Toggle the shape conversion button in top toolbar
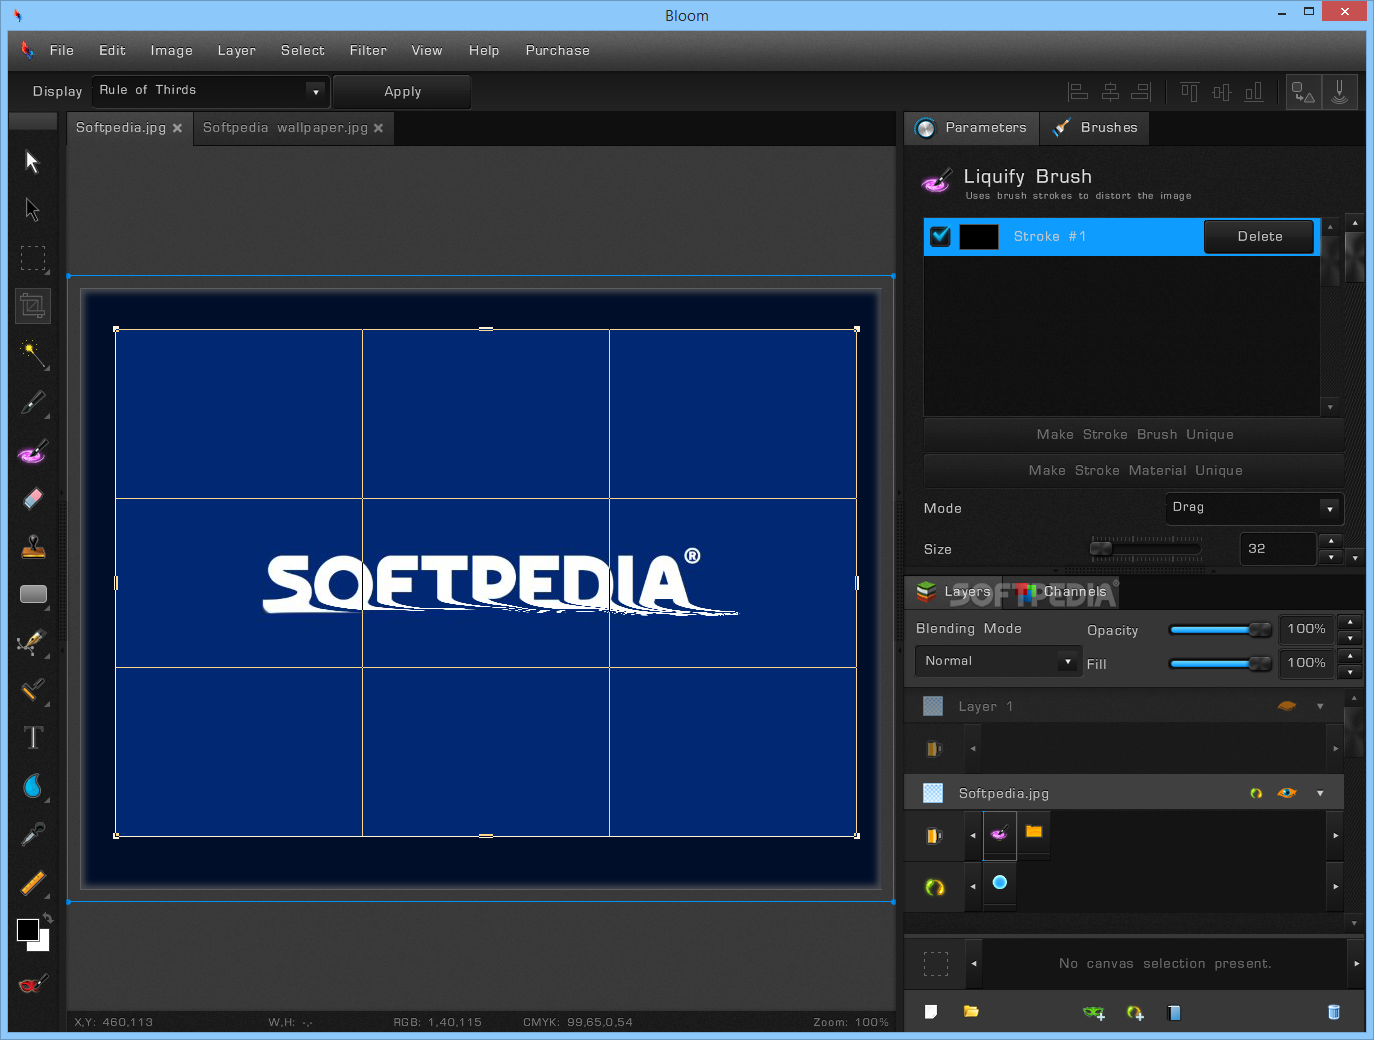The image size is (1374, 1040). (x=1303, y=92)
